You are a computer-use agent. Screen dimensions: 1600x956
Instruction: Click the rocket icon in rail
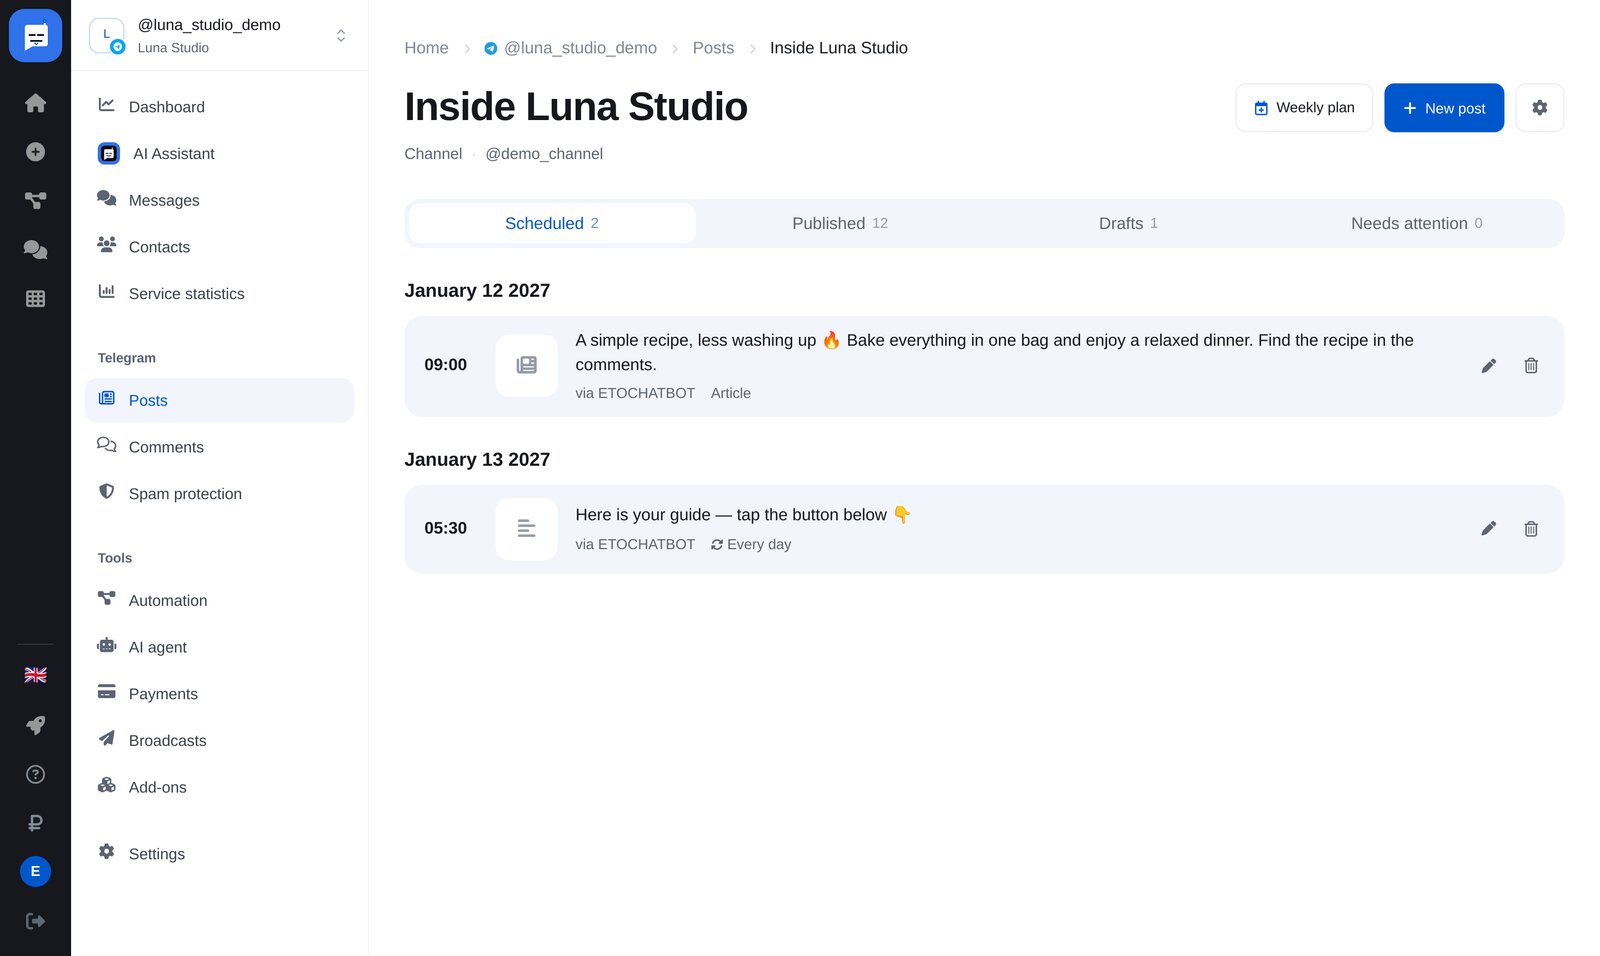(x=35, y=725)
